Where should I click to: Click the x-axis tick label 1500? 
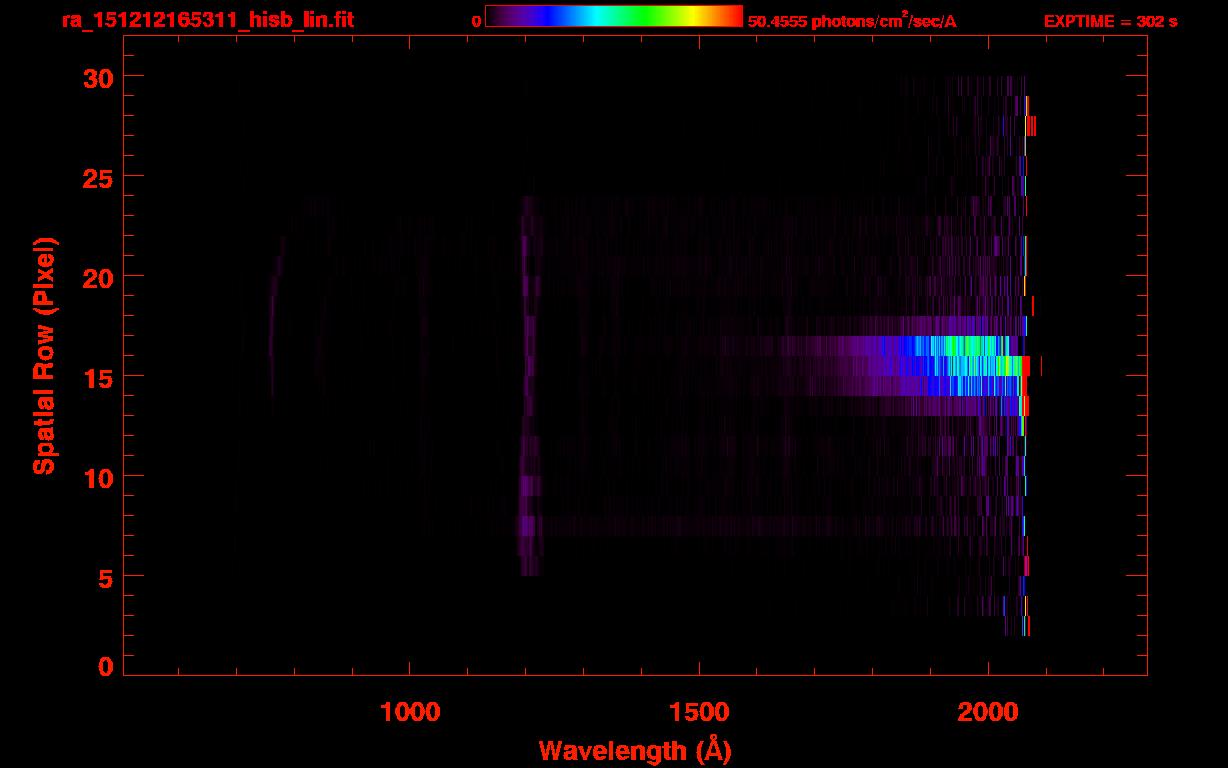pos(699,712)
